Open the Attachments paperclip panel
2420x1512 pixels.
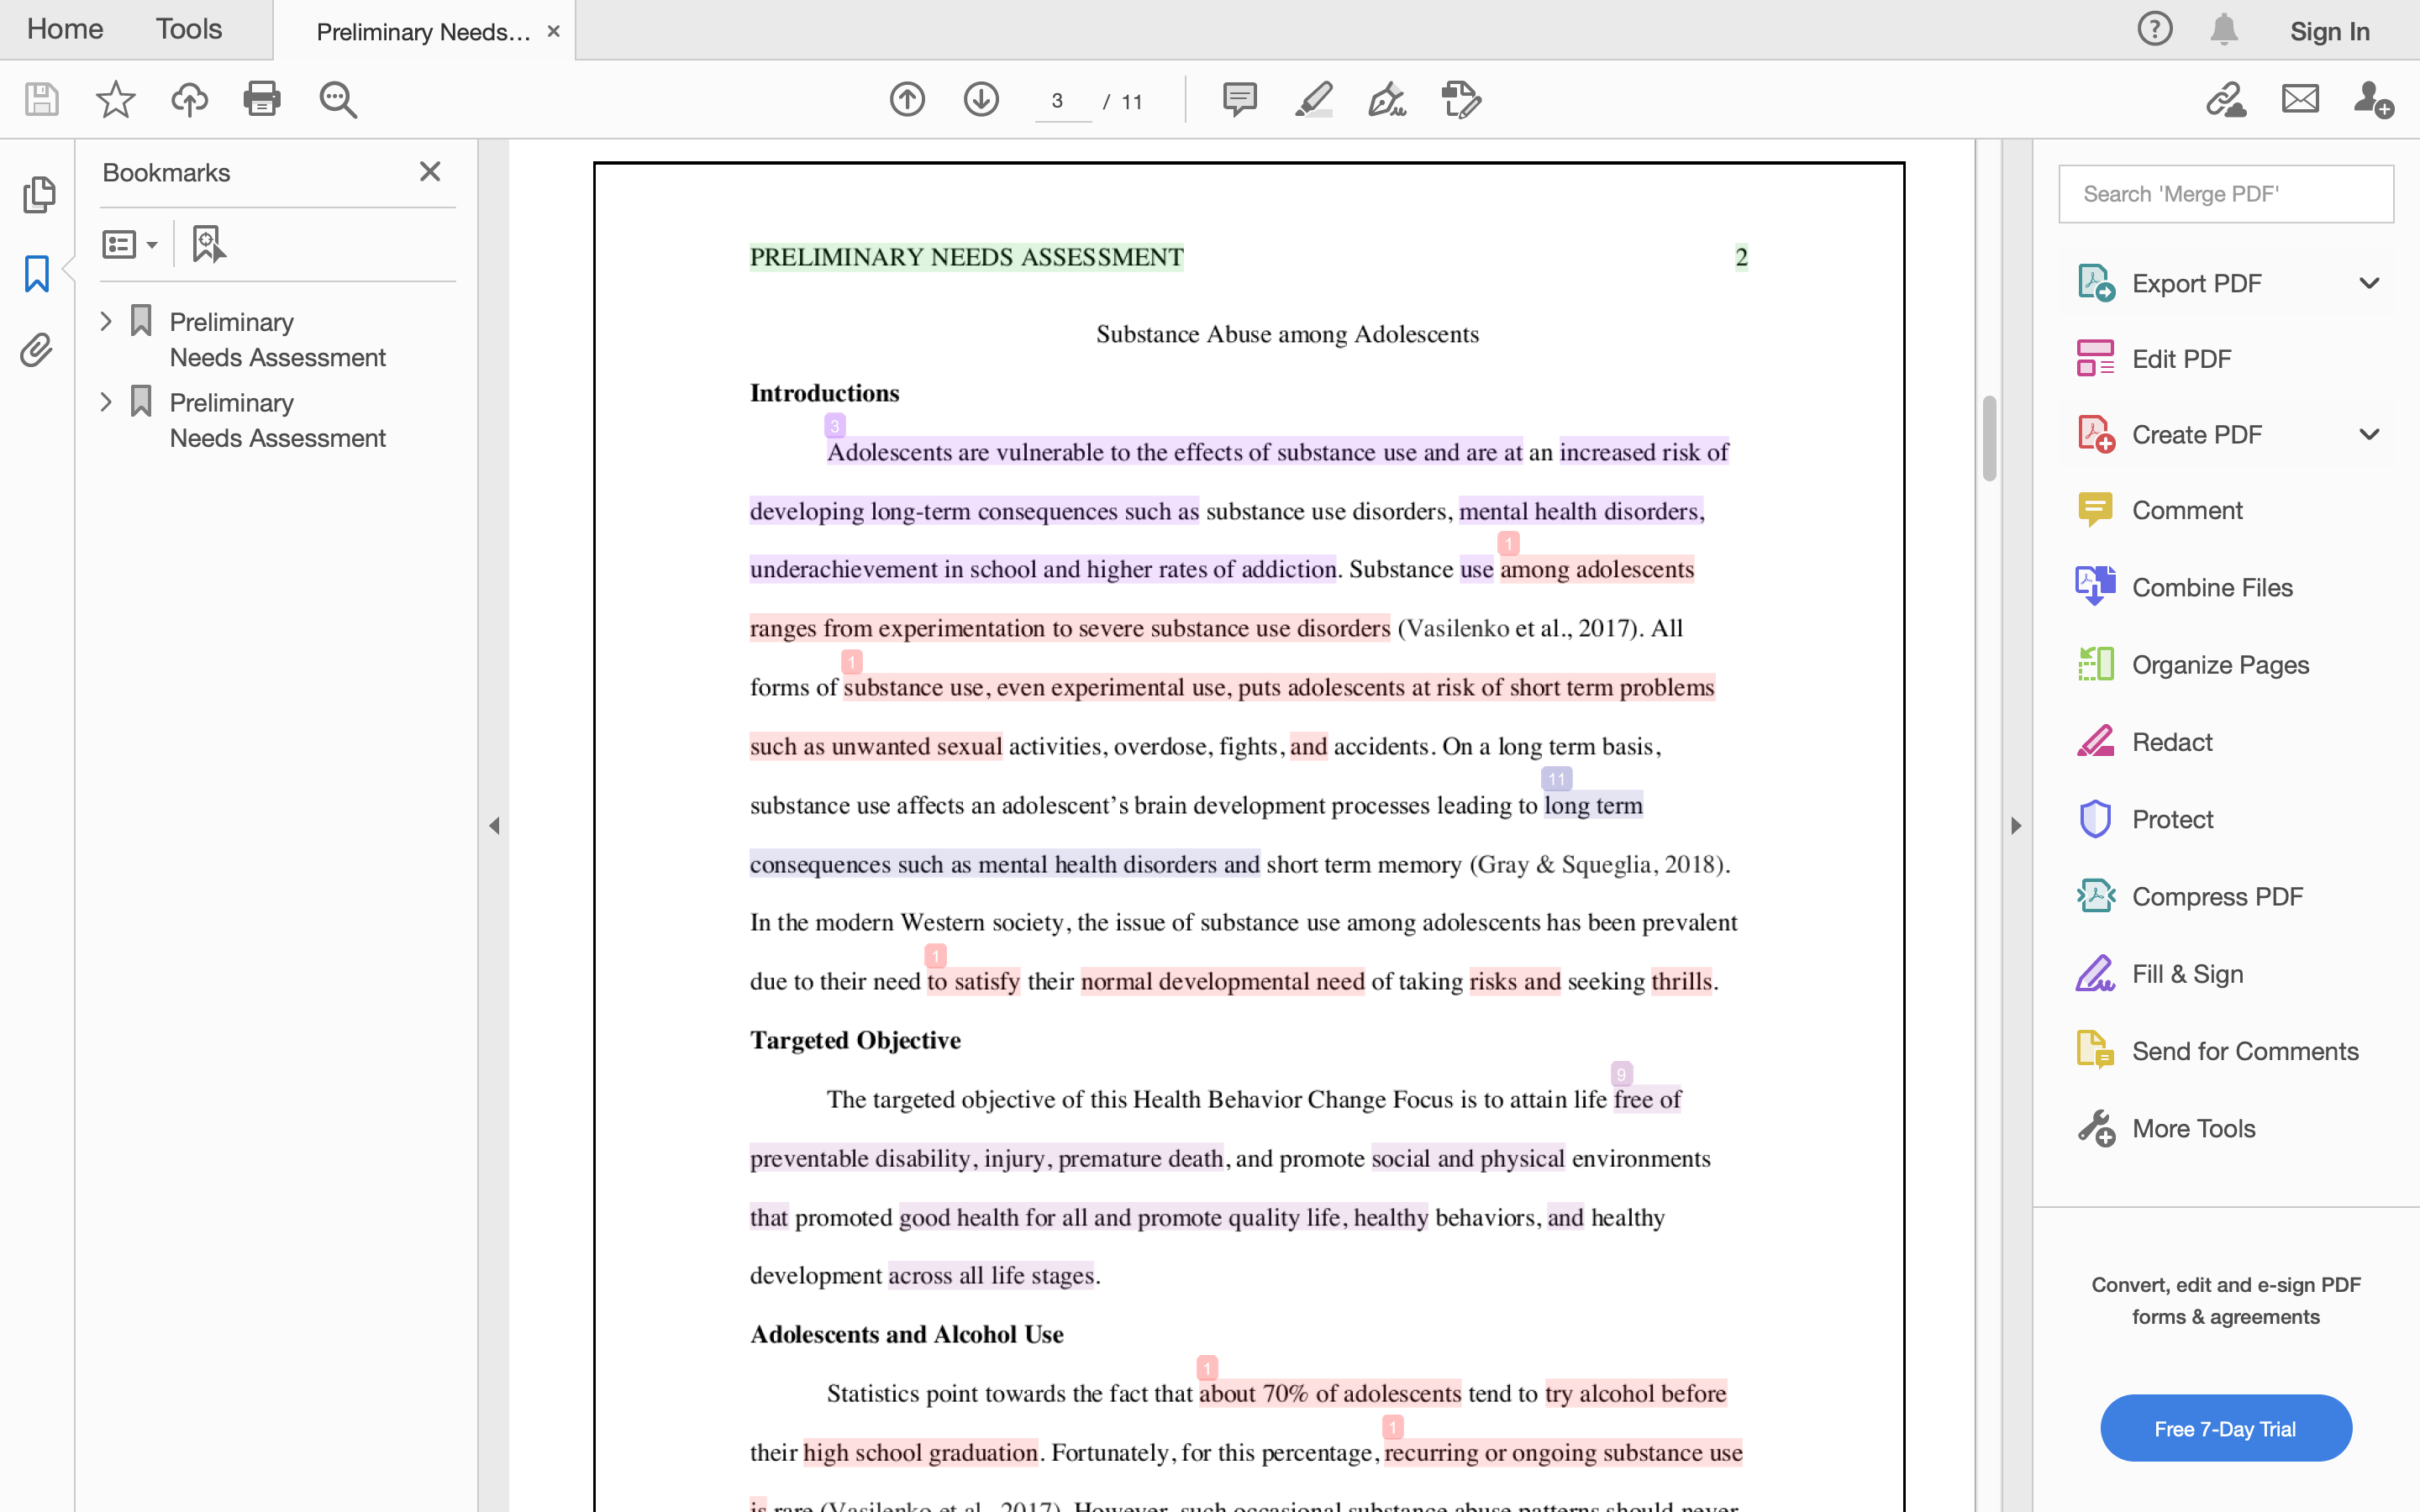click(x=37, y=349)
